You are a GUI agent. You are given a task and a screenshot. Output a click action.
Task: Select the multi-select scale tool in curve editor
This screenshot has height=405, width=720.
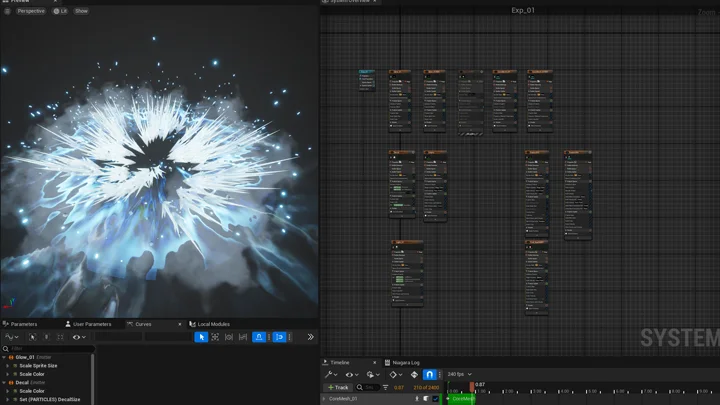click(x=243, y=337)
